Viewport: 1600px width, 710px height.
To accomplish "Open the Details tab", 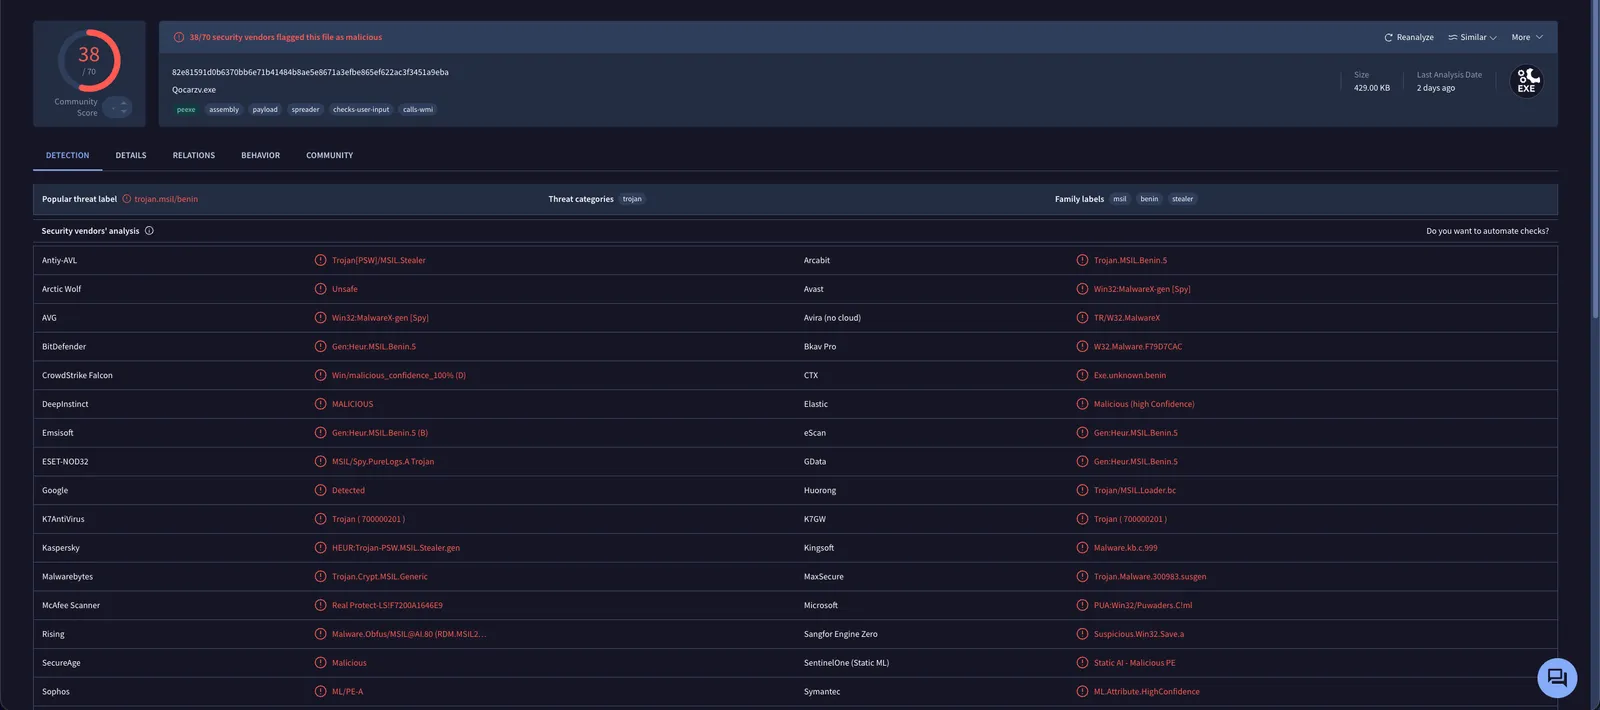I will tap(131, 156).
